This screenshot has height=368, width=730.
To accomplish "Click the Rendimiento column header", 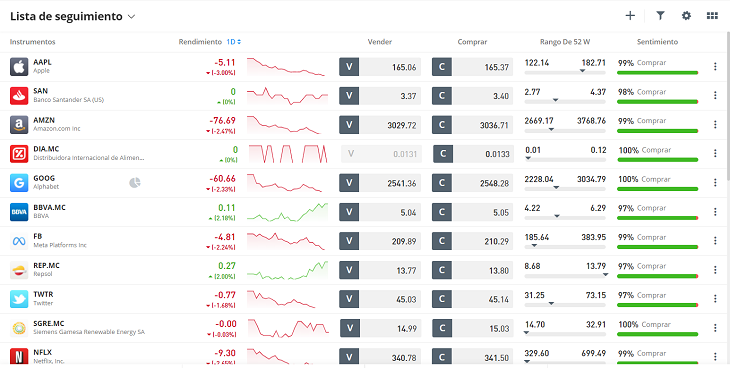I will 200,42.
